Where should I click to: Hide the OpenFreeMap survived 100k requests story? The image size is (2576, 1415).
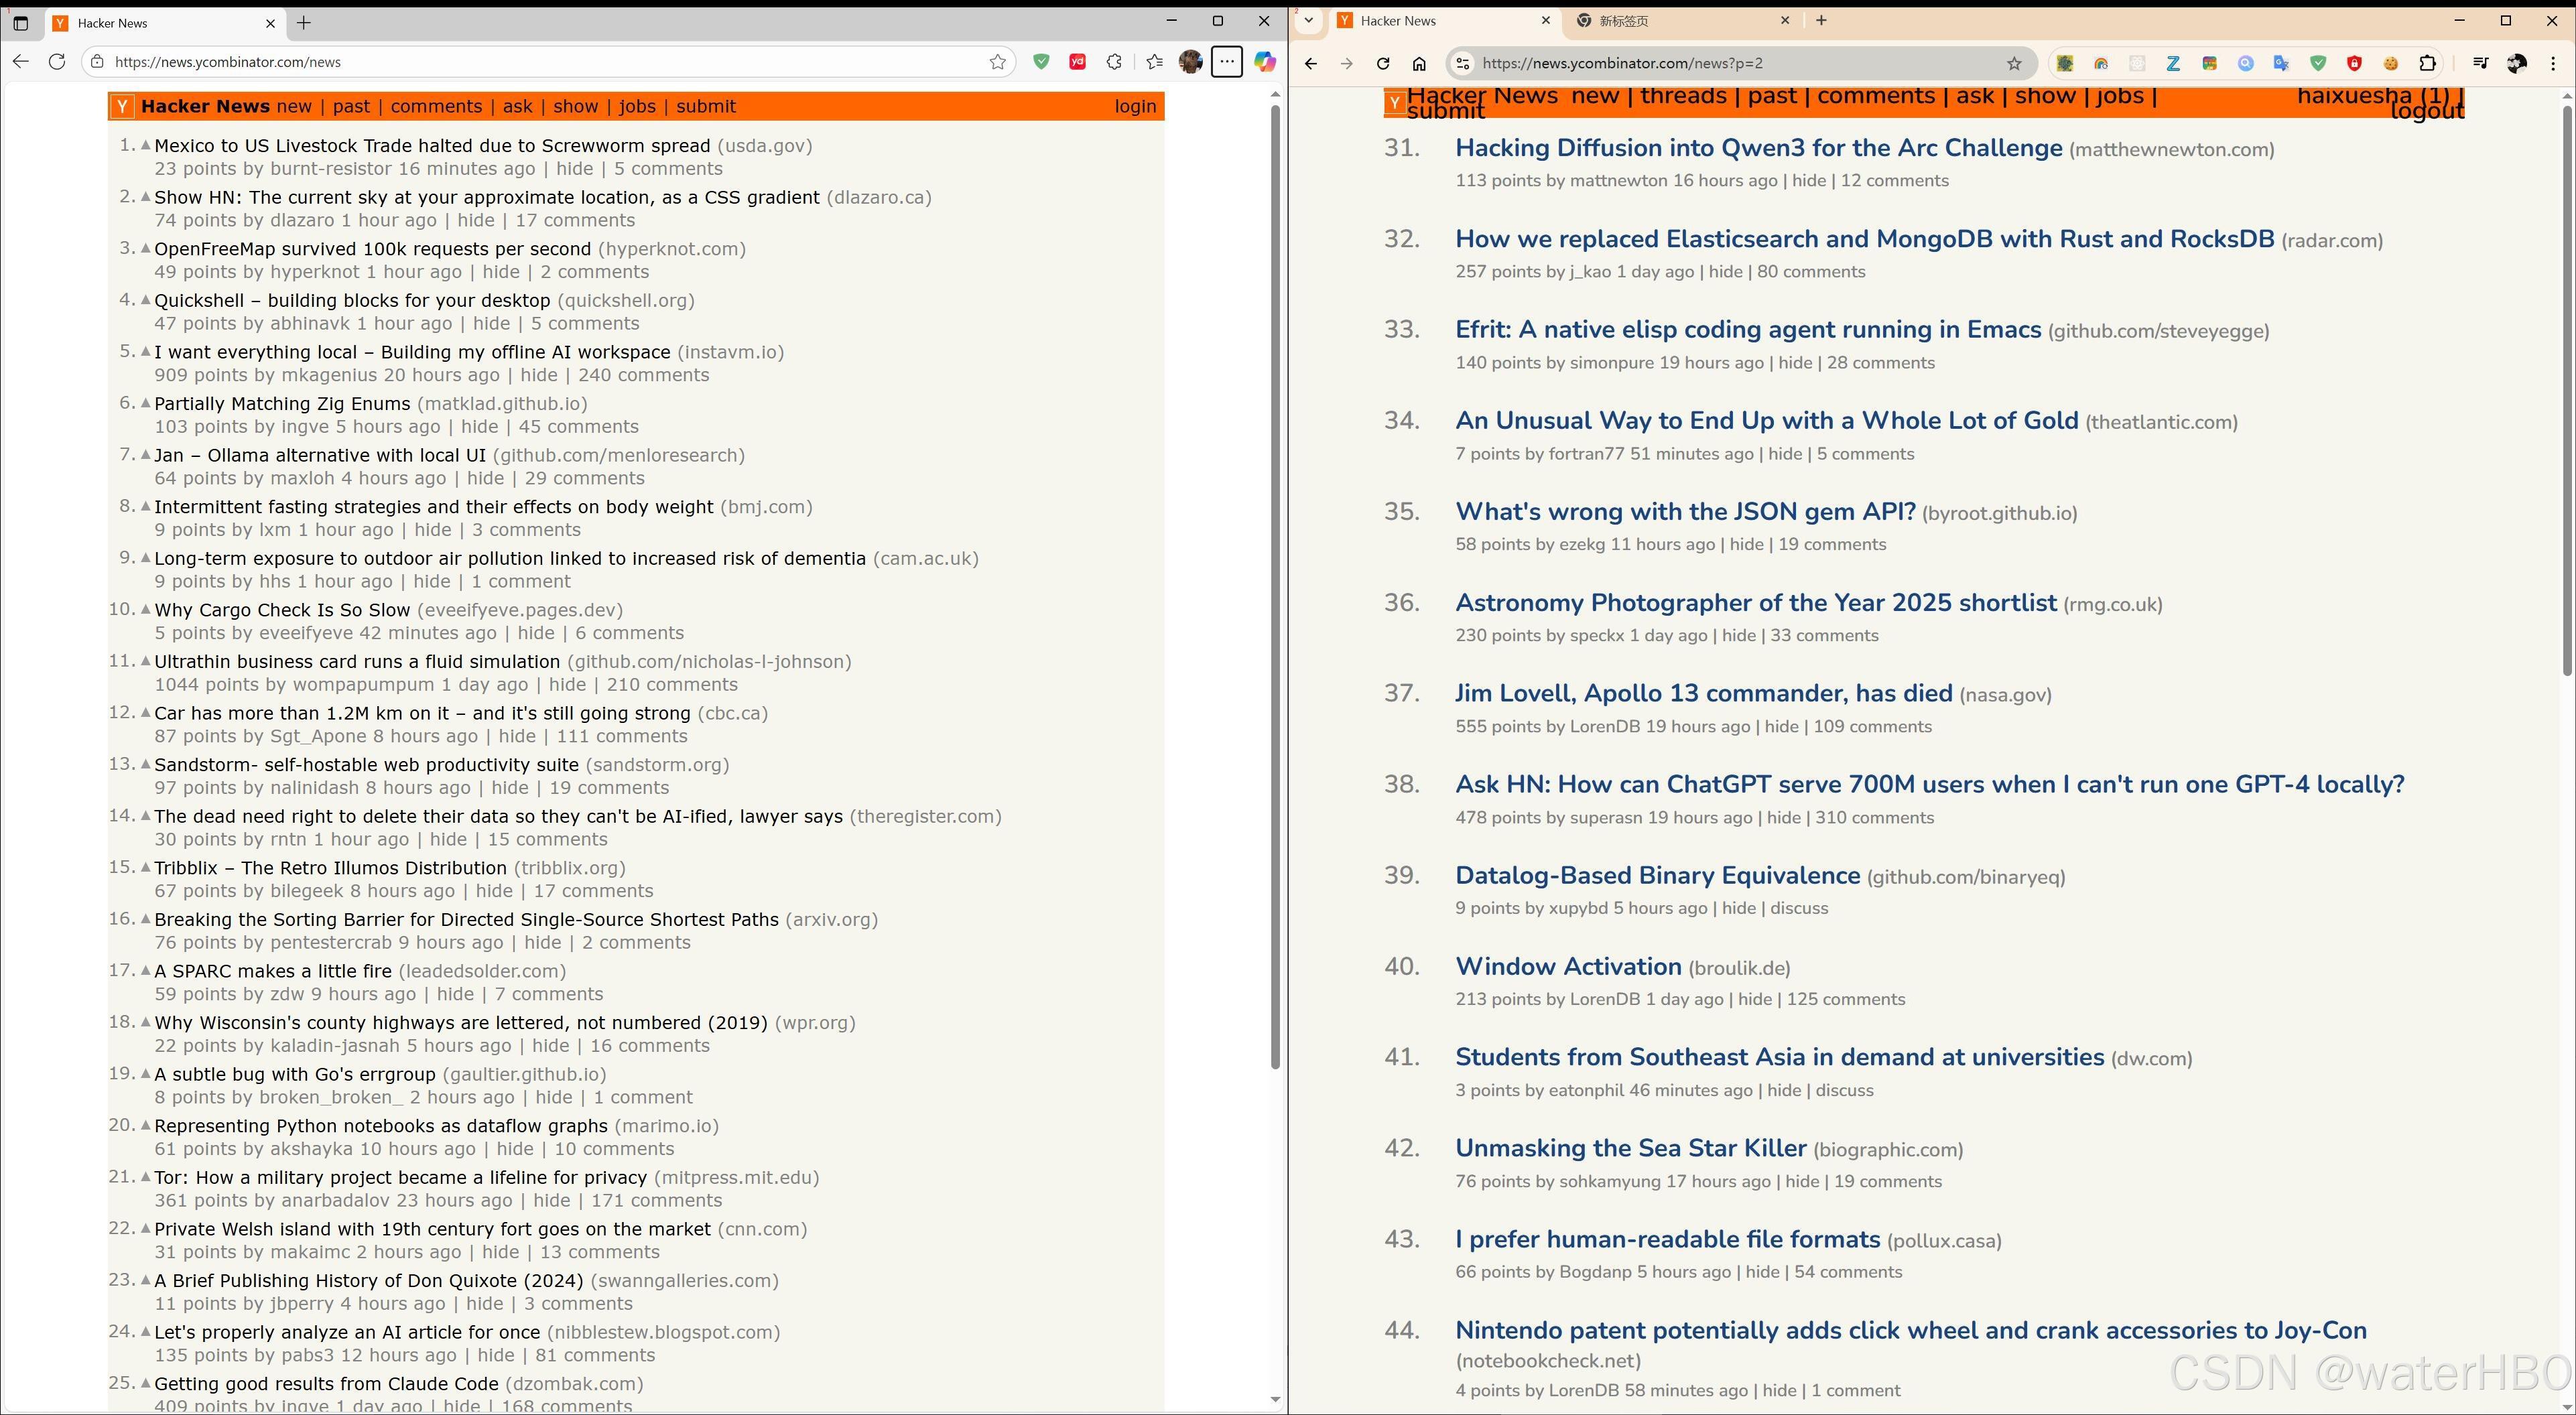pyautogui.click(x=501, y=272)
